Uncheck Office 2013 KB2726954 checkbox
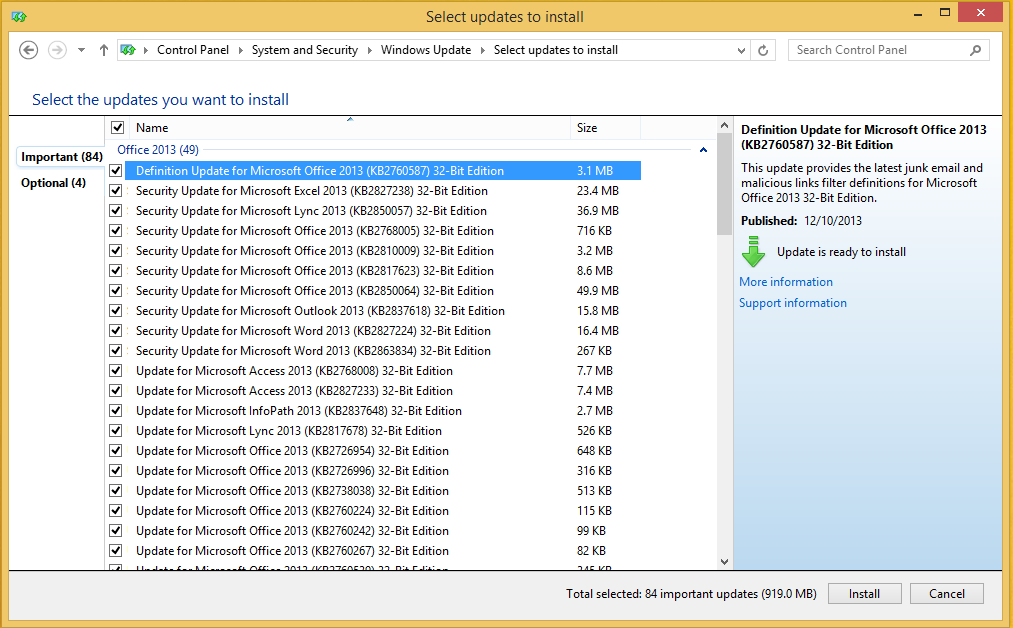 tap(116, 451)
